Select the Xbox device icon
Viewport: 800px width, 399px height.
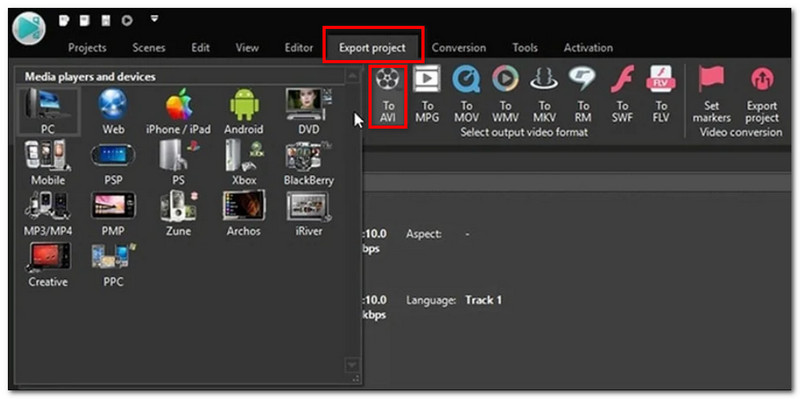244,162
